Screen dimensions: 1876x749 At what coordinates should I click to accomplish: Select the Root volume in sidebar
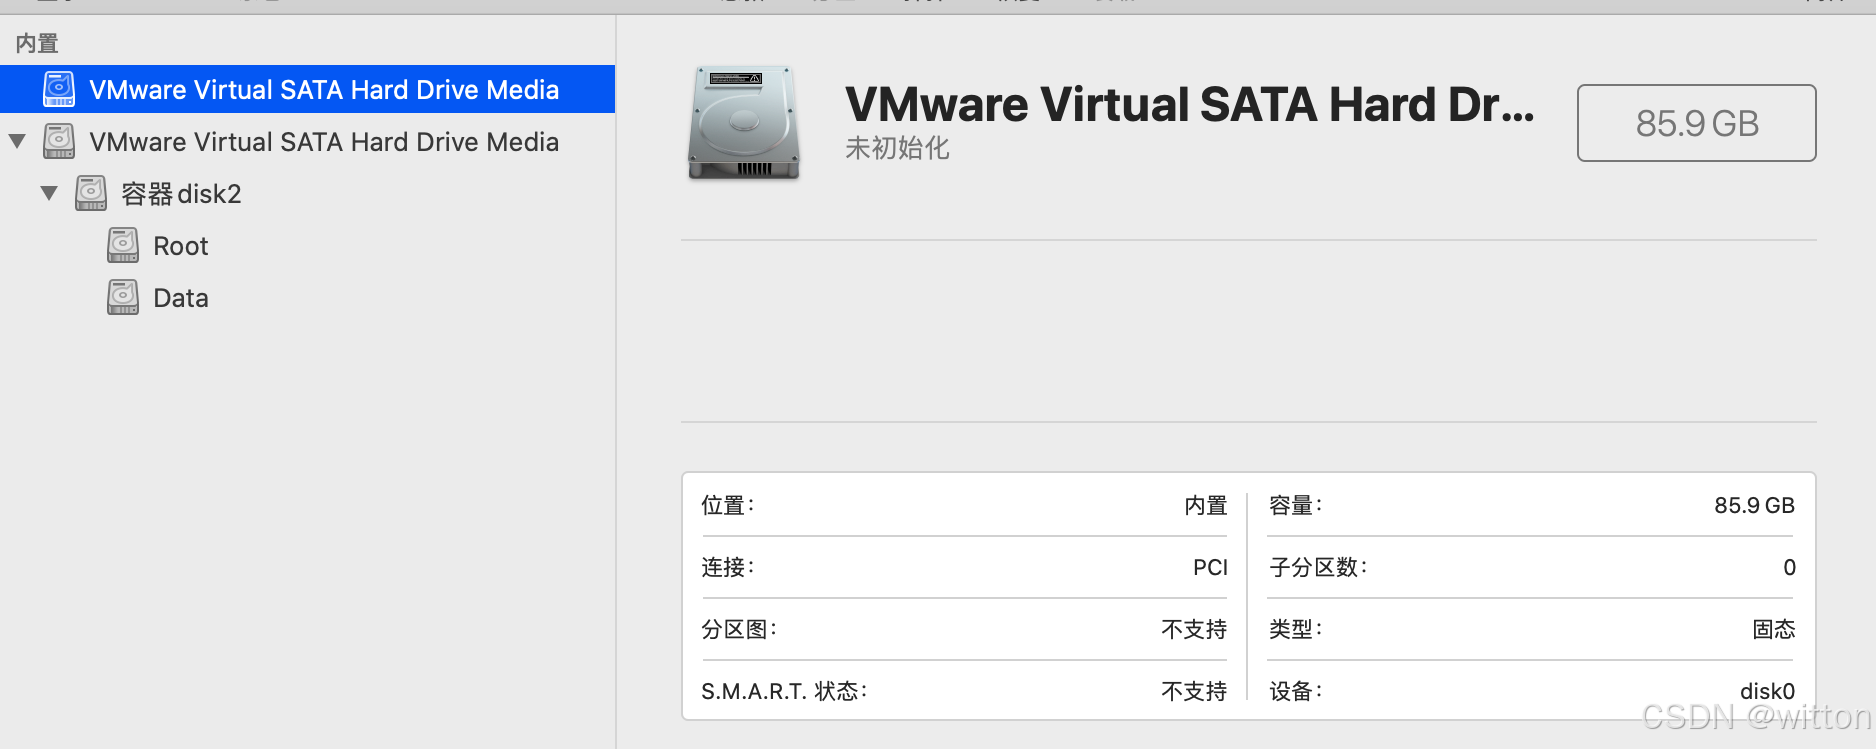click(181, 246)
